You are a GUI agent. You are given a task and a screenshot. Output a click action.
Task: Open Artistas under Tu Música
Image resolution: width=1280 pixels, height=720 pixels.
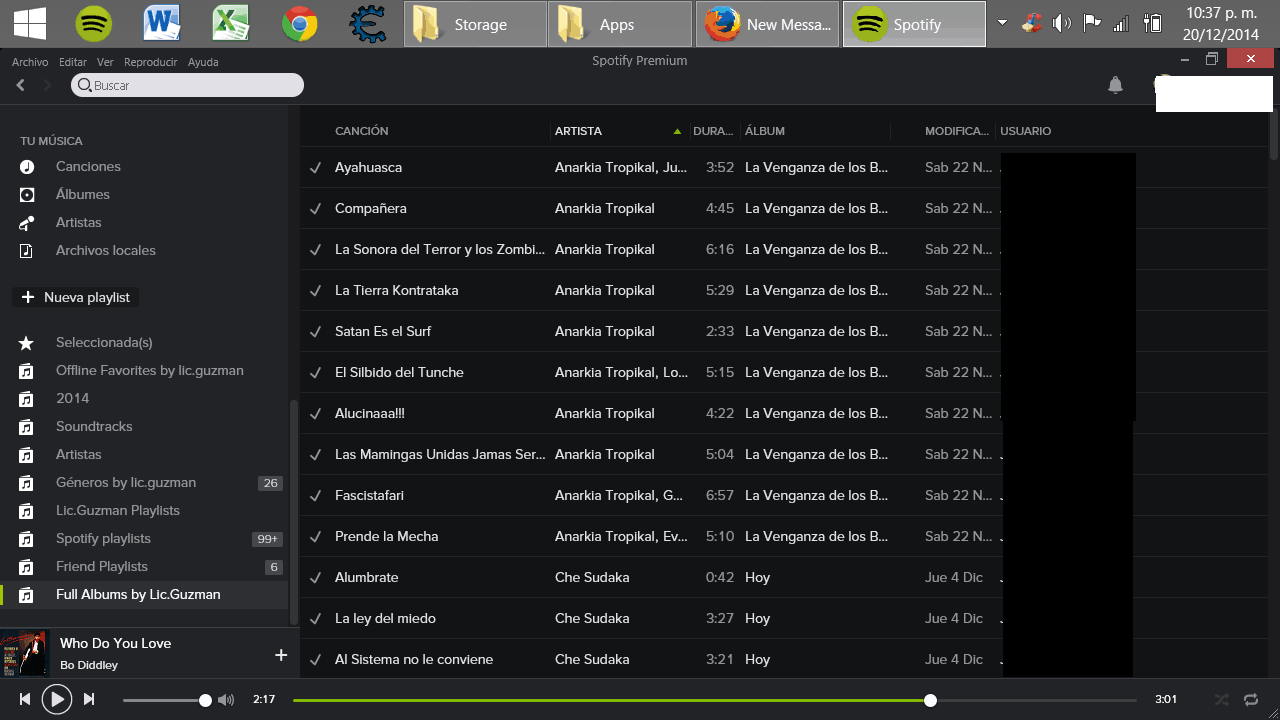79,223
